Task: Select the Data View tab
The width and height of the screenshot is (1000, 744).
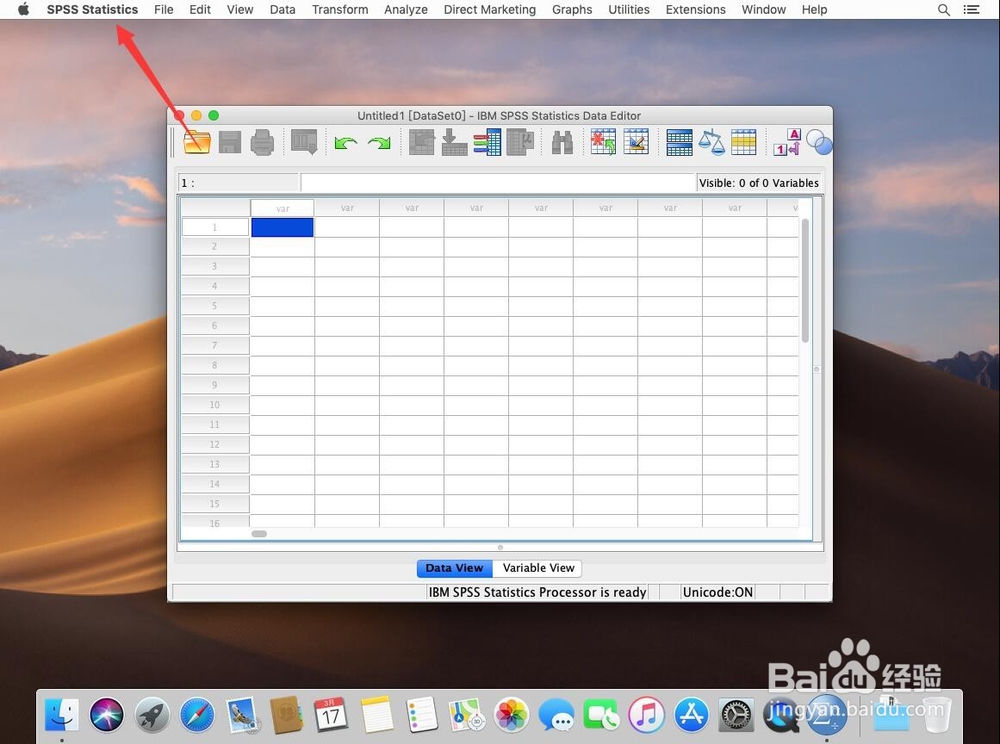Action: (x=454, y=568)
